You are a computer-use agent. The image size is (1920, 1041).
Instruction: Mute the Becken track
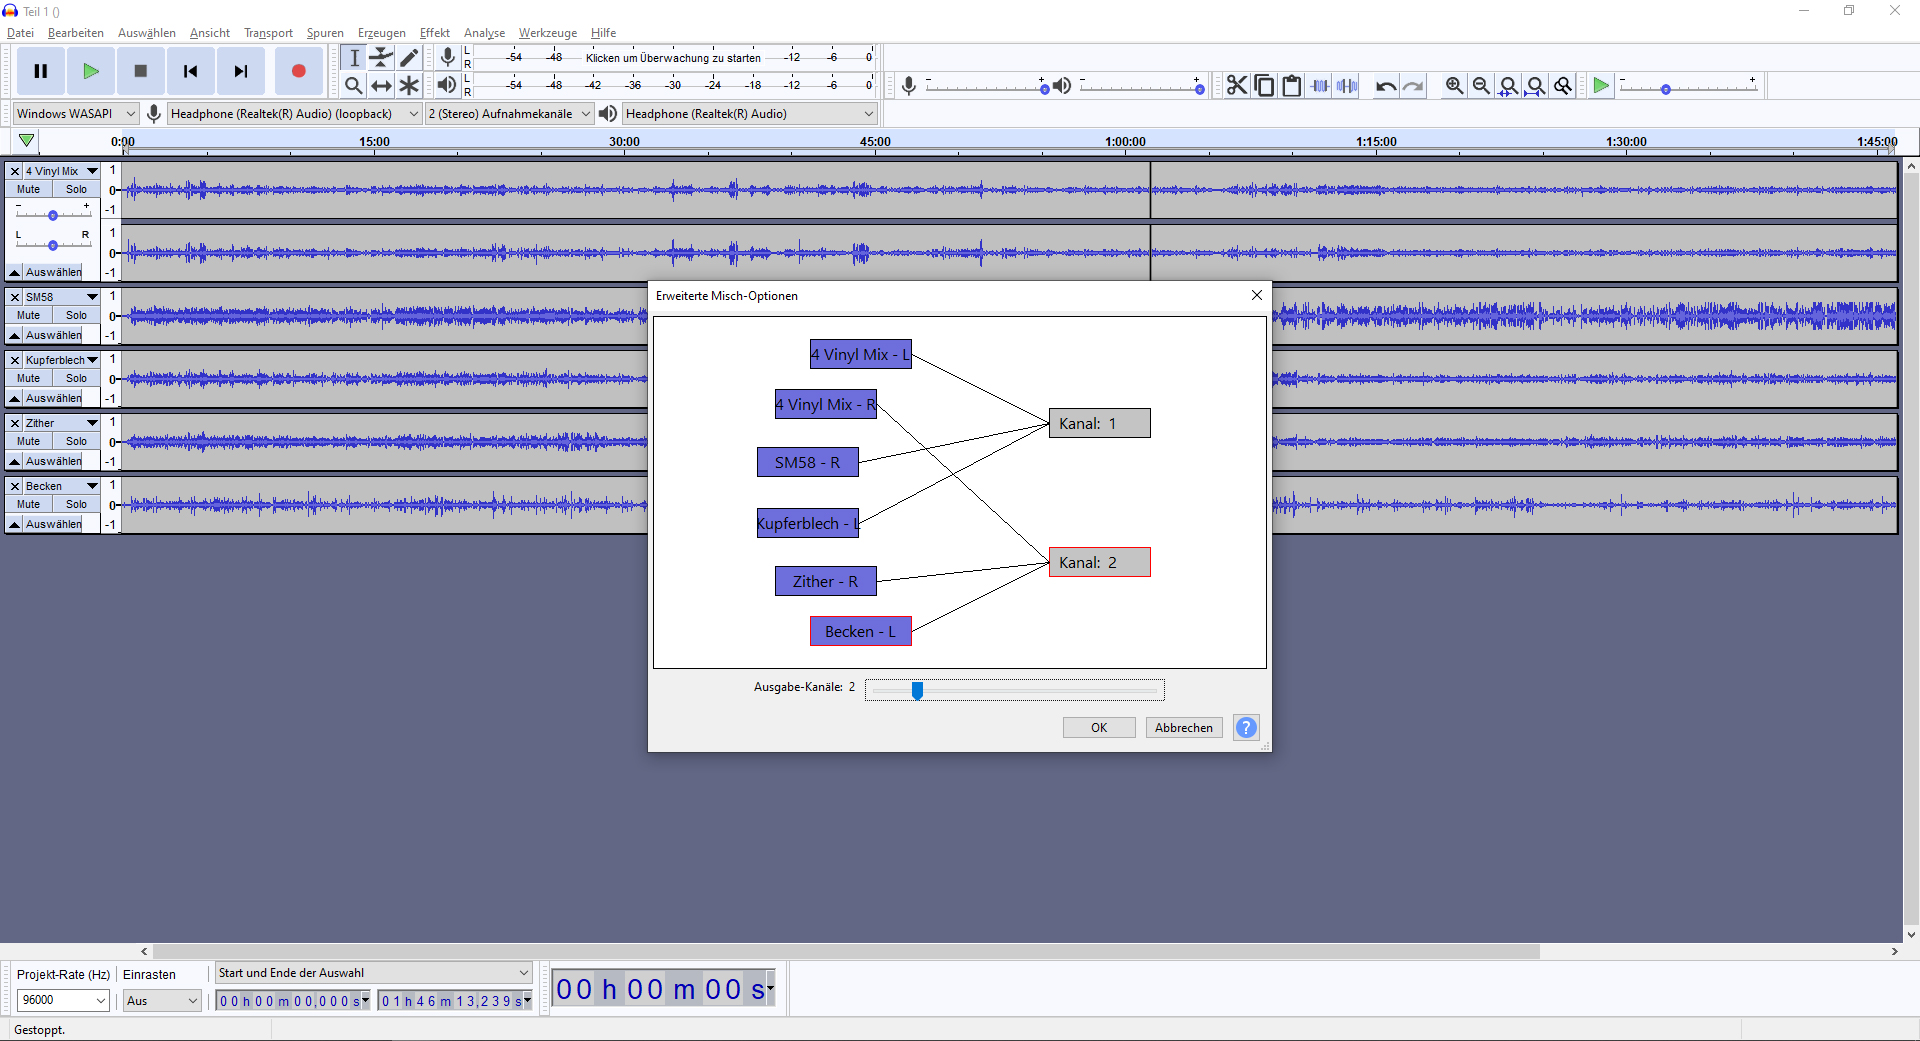tap(29, 504)
